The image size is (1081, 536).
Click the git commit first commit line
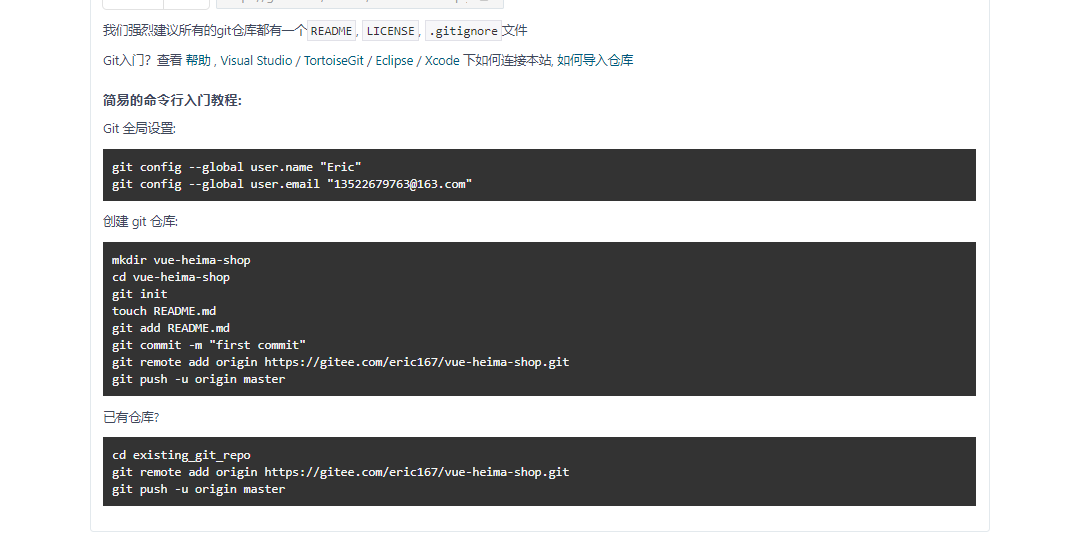click(x=209, y=345)
